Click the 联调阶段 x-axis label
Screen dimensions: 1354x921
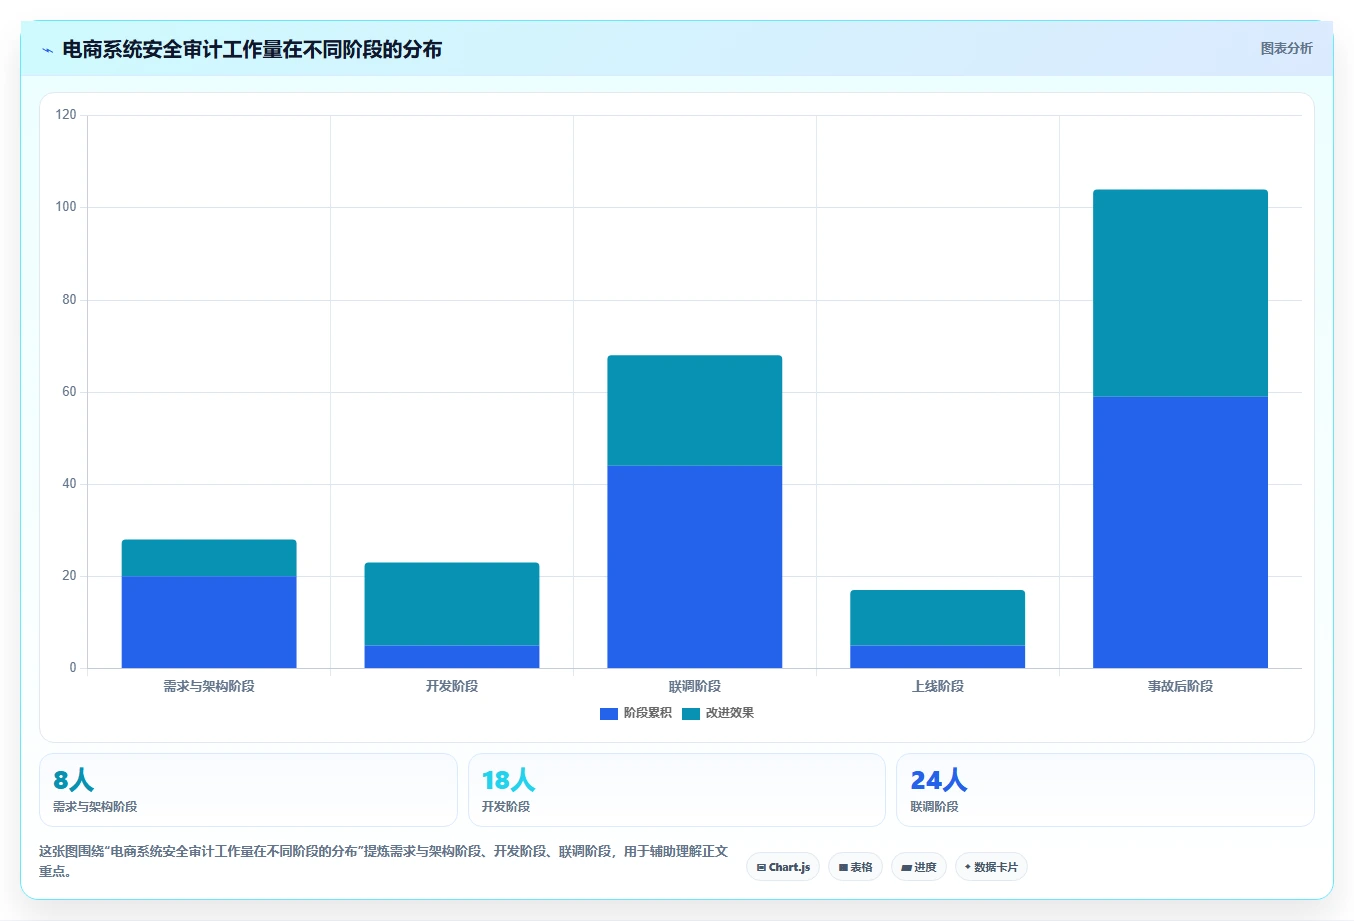tap(695, 686)
